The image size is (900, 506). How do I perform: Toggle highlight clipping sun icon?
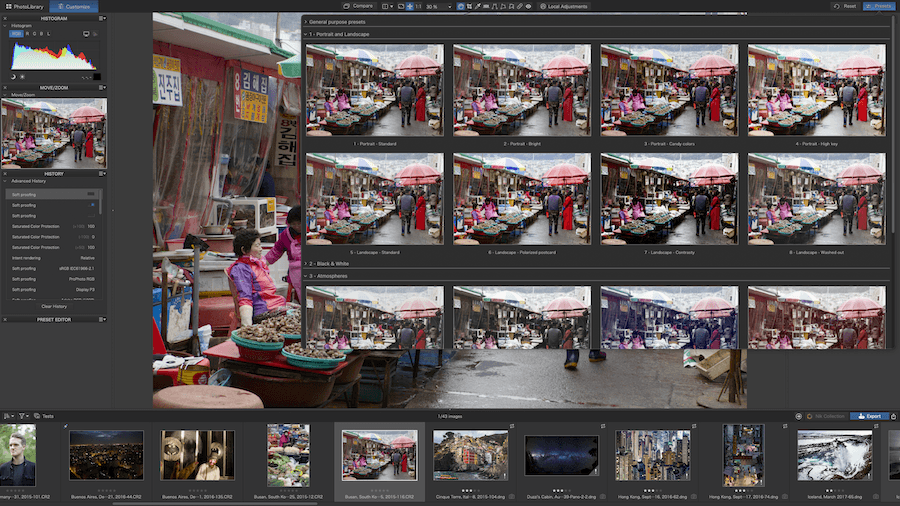(x=22, y=76)
